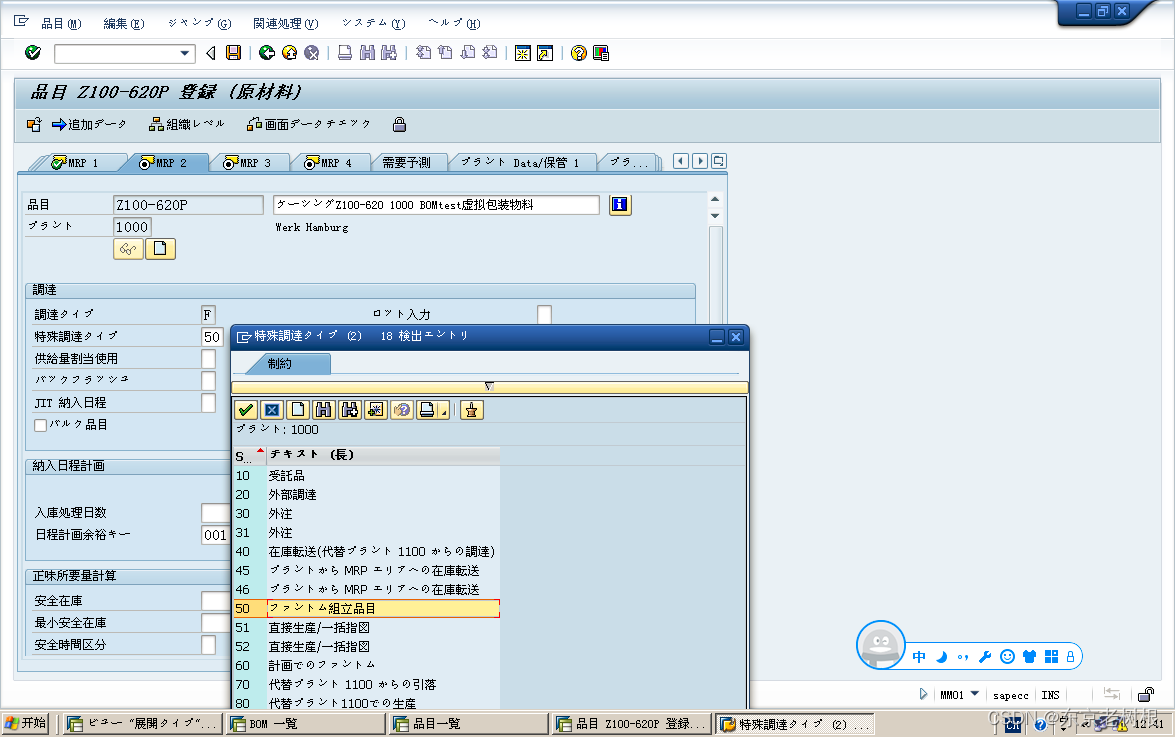This screenshot has width=1175, height=737.
Task: Click the Find binoculars icon in main toolbar
Action: point(367,52)
